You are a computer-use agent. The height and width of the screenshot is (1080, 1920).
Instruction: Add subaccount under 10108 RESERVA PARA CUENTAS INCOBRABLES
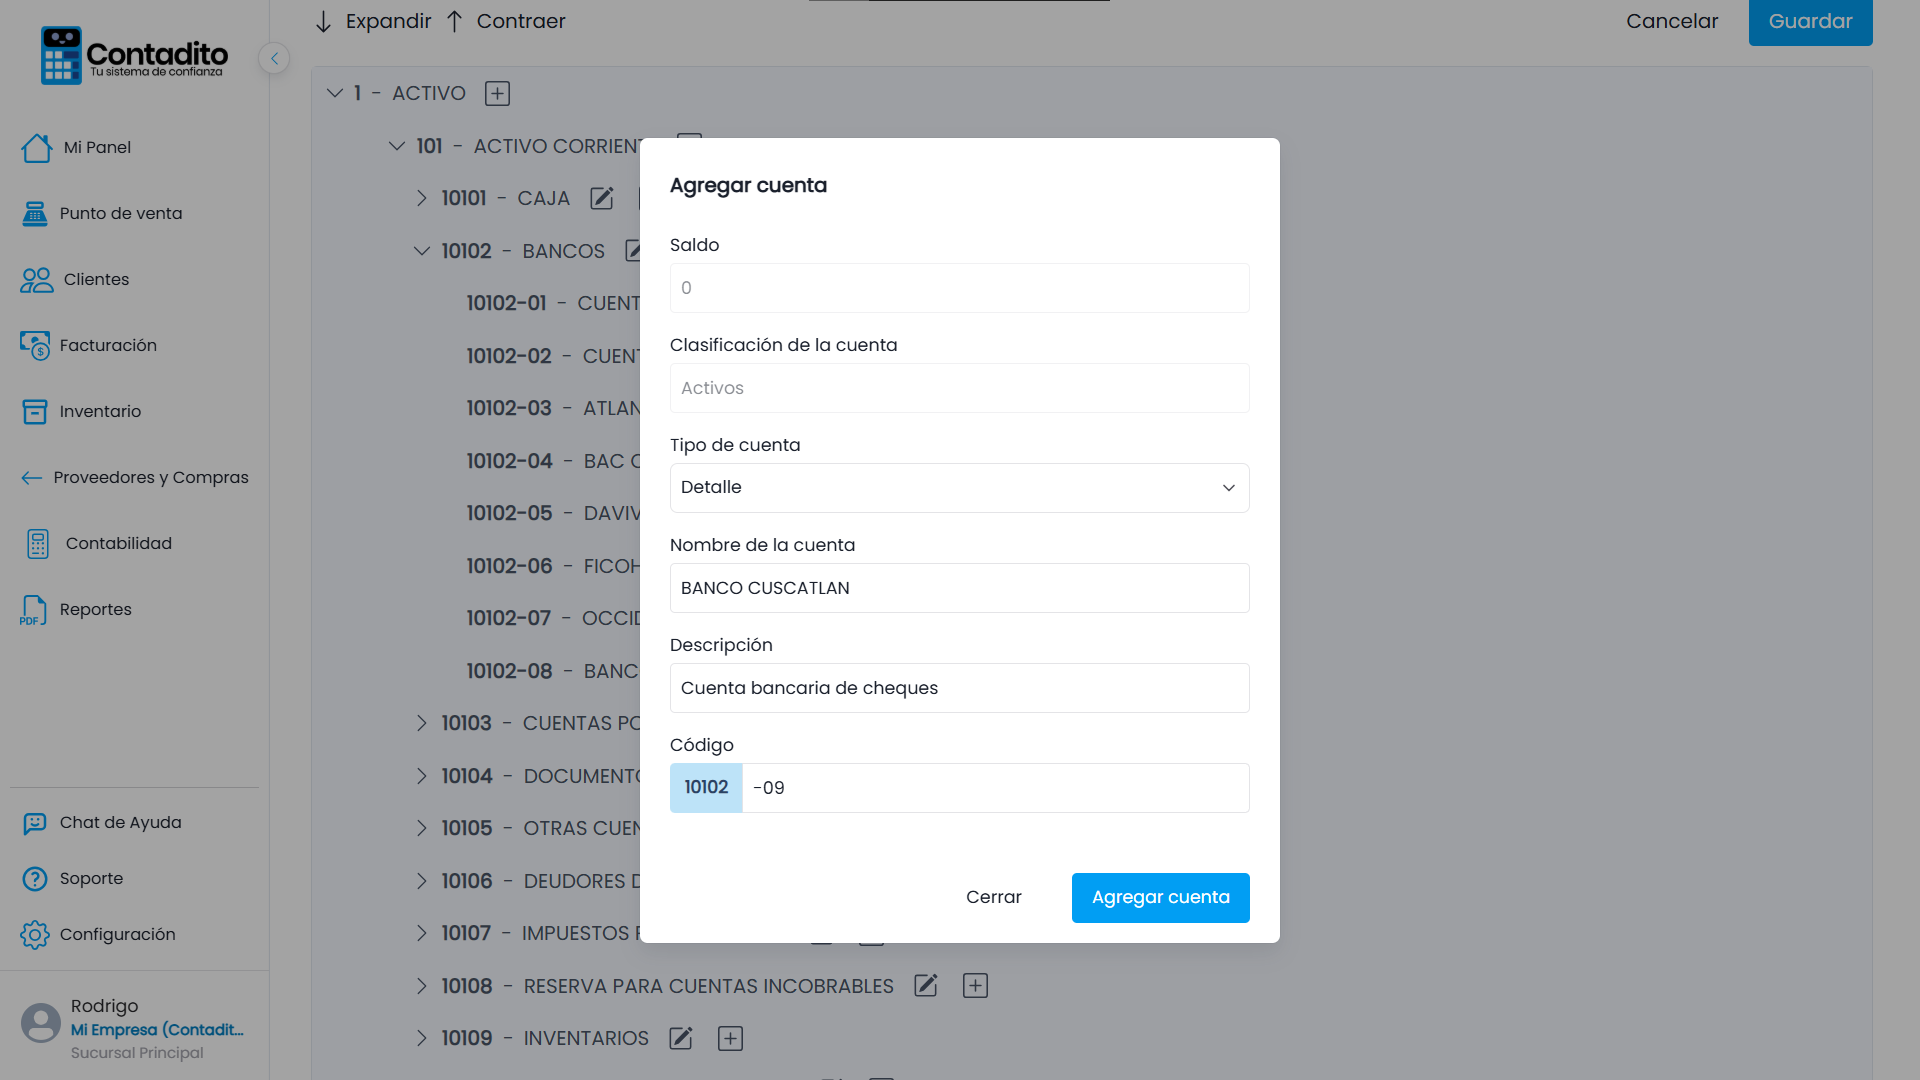(975, 986)
